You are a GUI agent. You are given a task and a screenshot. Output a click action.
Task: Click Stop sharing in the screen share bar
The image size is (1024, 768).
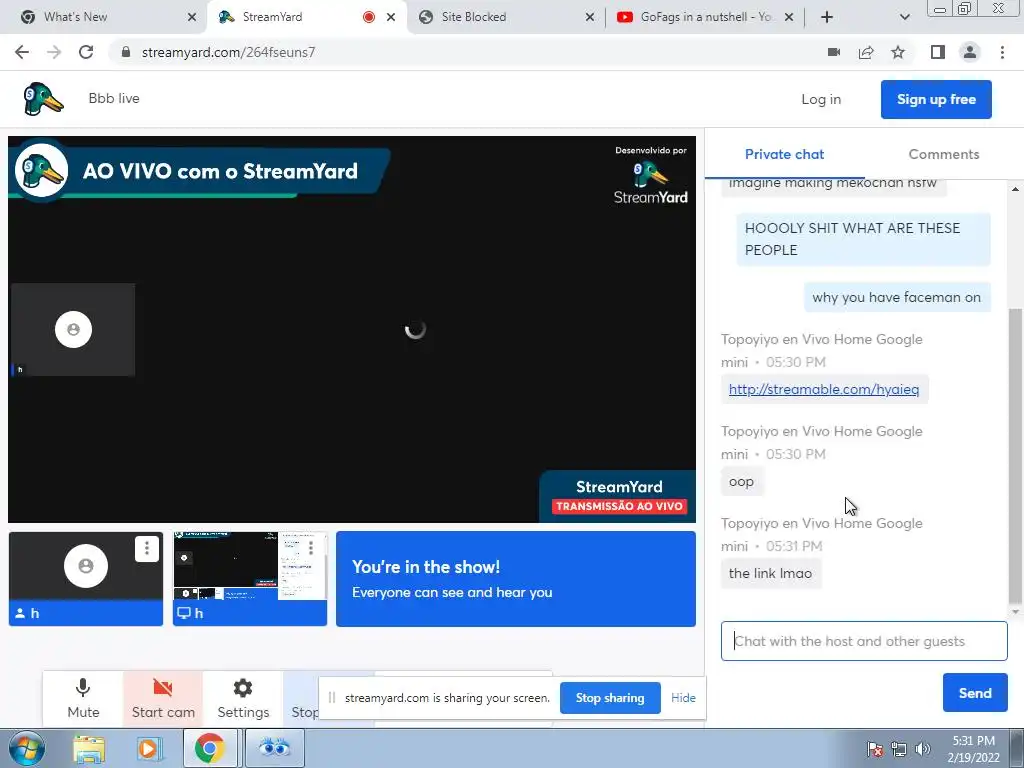[610, 698]
